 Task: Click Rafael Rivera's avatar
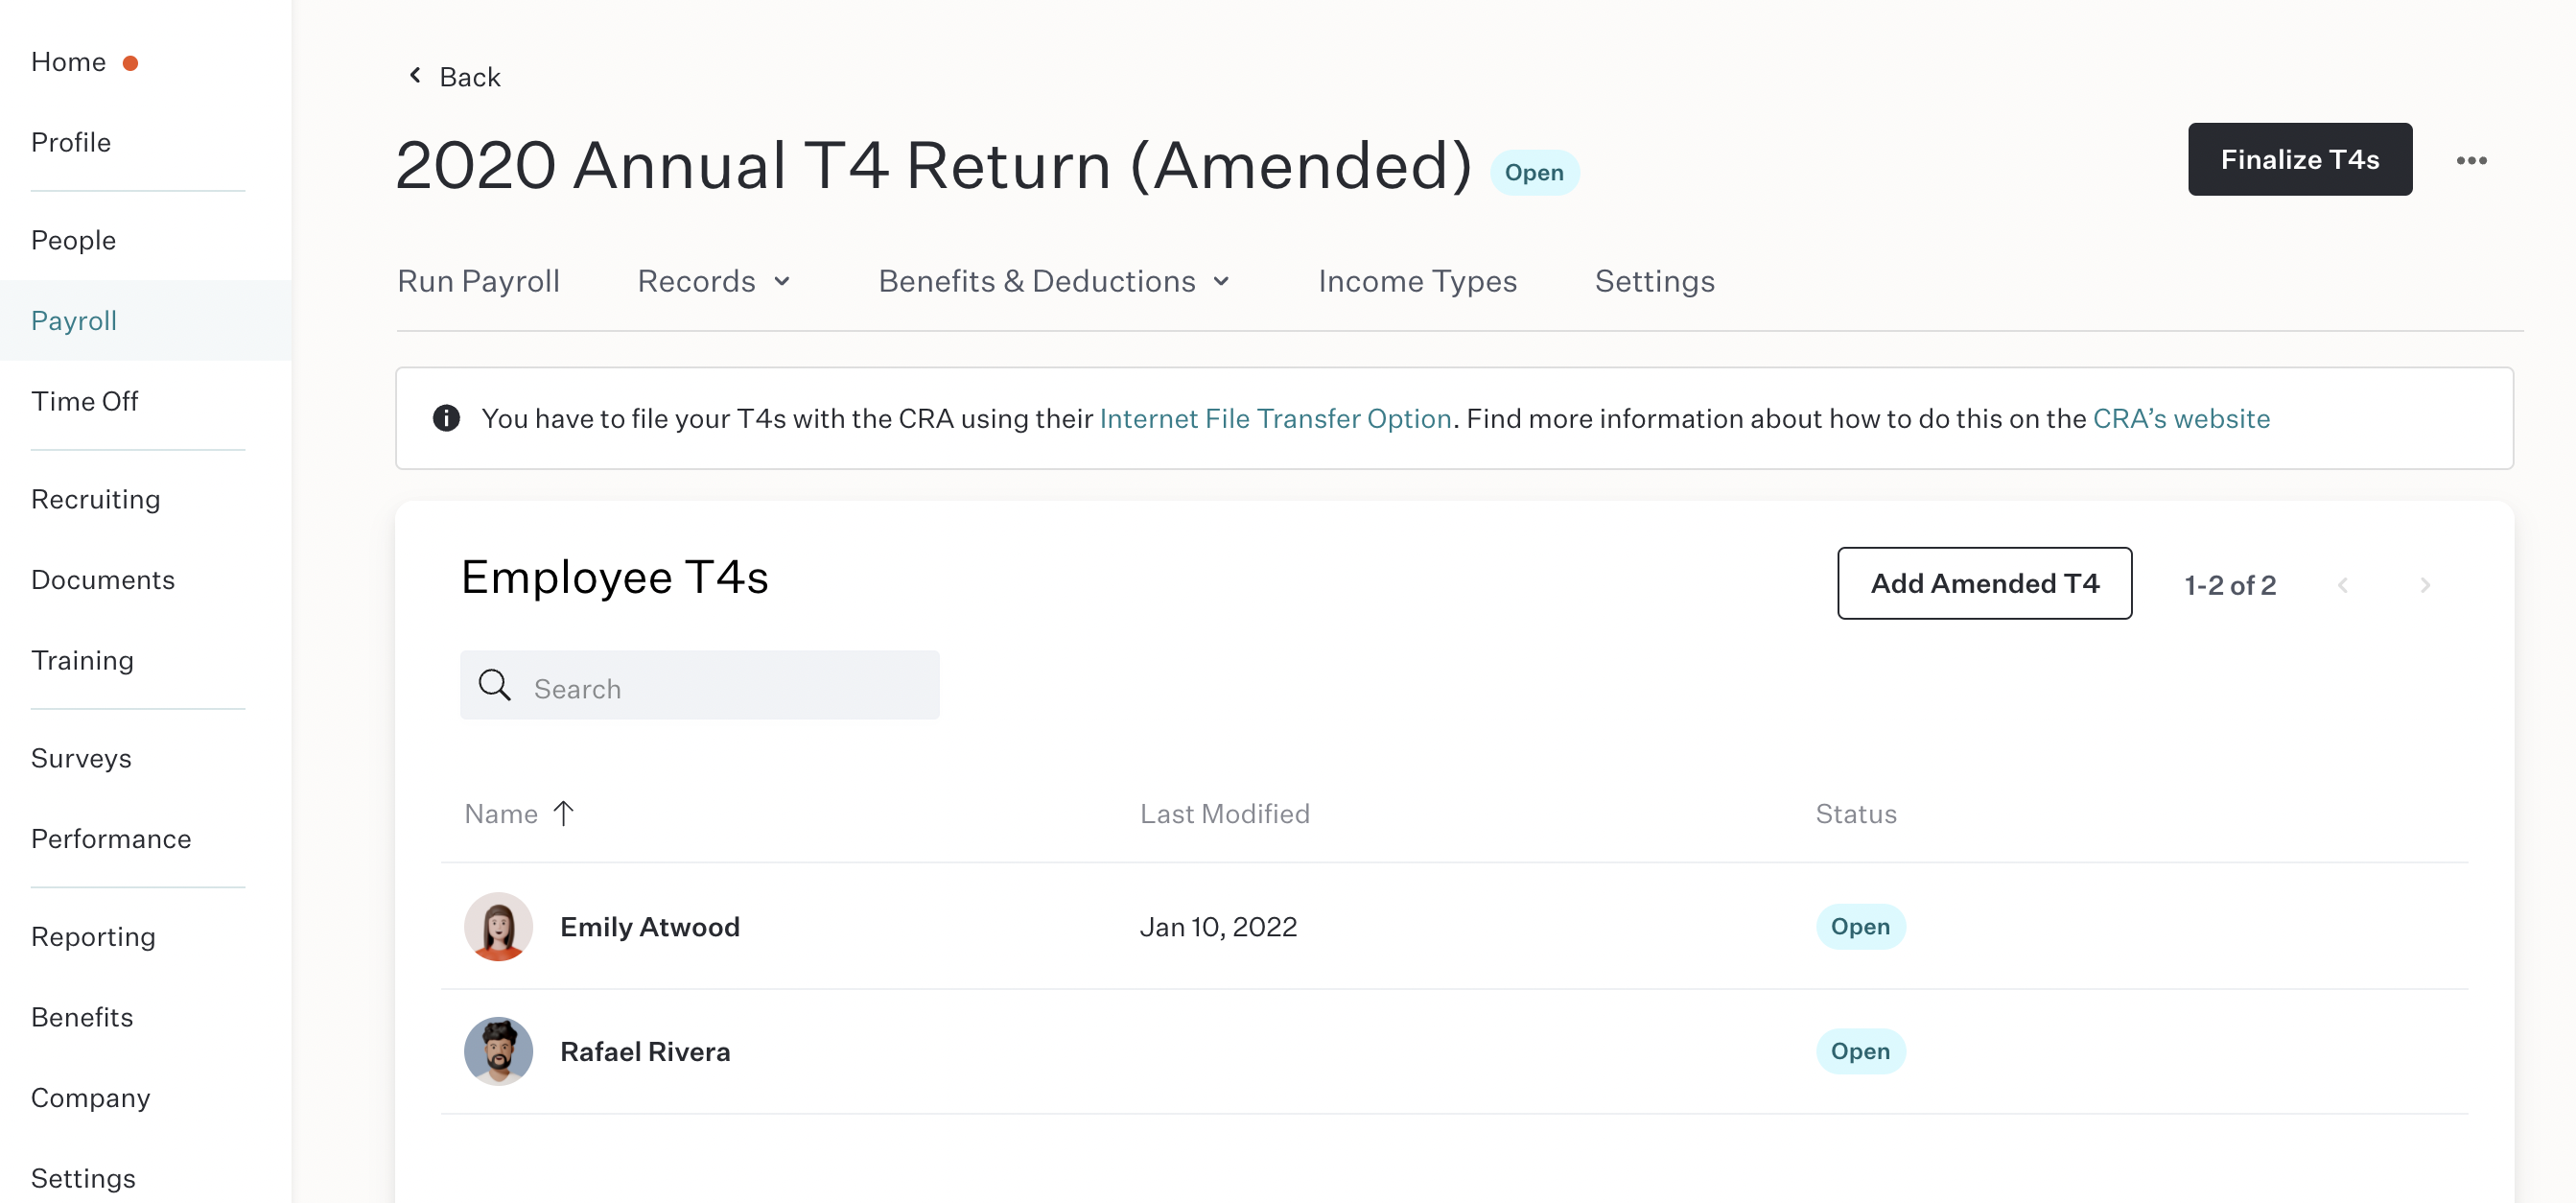pyautogui.click(x=498, y=1051)
